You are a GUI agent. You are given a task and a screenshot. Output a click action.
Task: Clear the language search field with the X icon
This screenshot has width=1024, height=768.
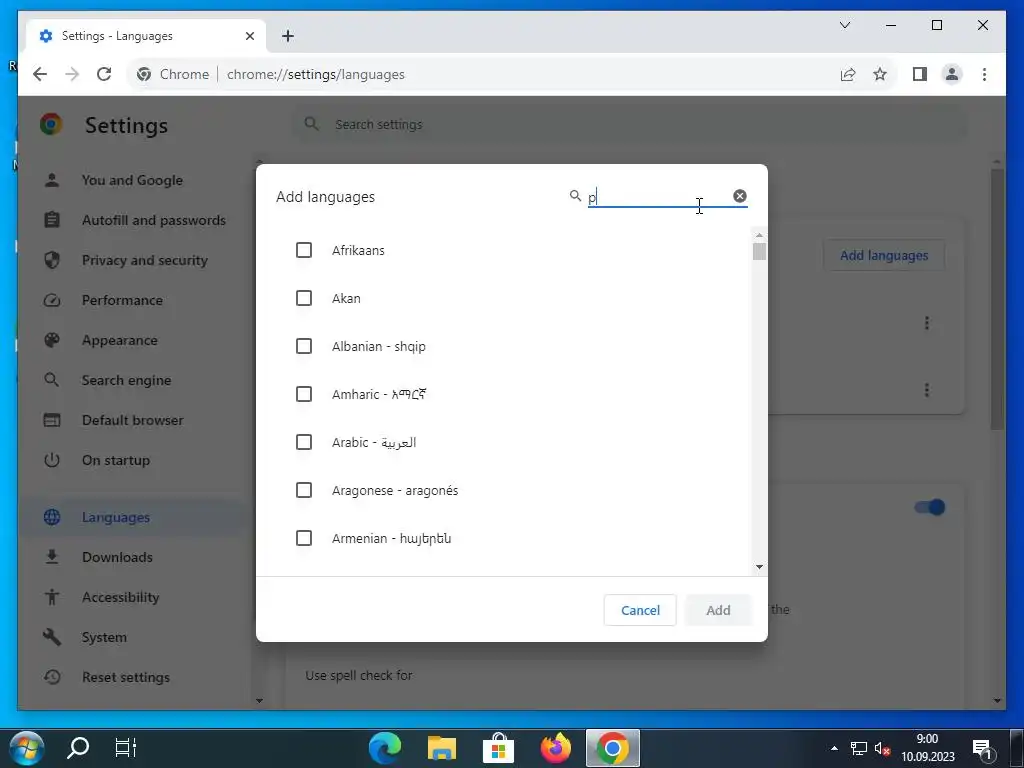pyautogui.click(x=740, y=196)
